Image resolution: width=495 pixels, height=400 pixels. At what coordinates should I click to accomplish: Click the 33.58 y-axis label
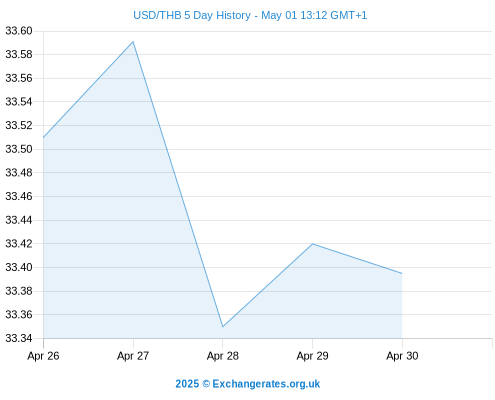pyautogui.click(x=19, y=54)
